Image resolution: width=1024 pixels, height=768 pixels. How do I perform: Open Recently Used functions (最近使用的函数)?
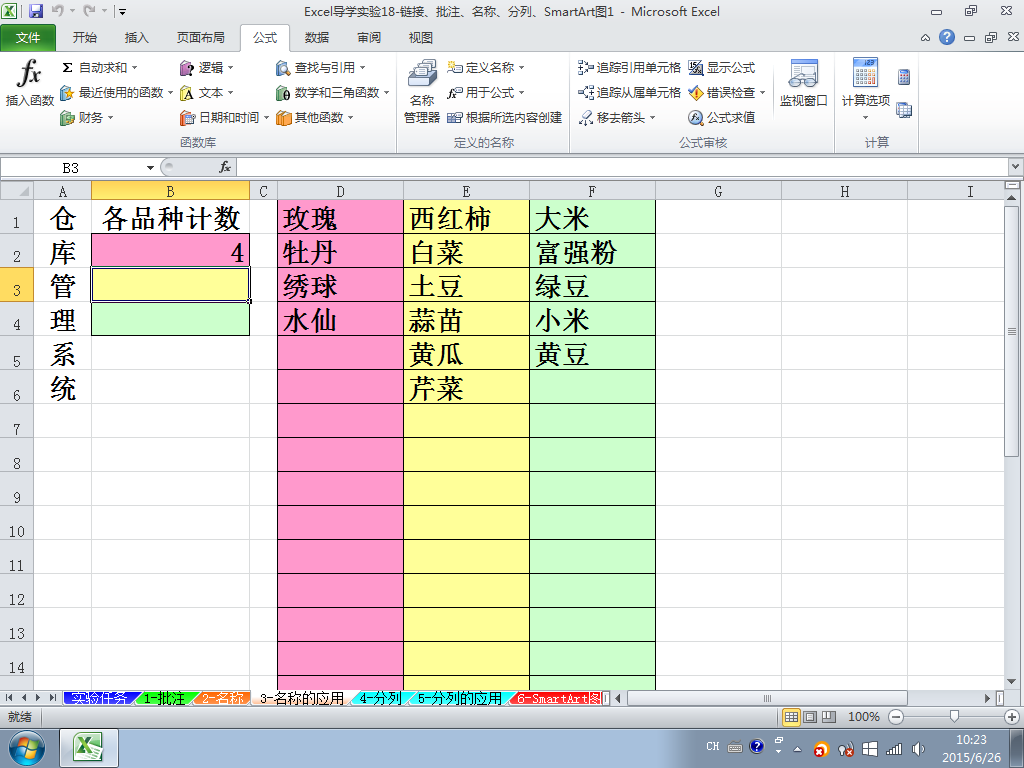click(x=116, y=93)
